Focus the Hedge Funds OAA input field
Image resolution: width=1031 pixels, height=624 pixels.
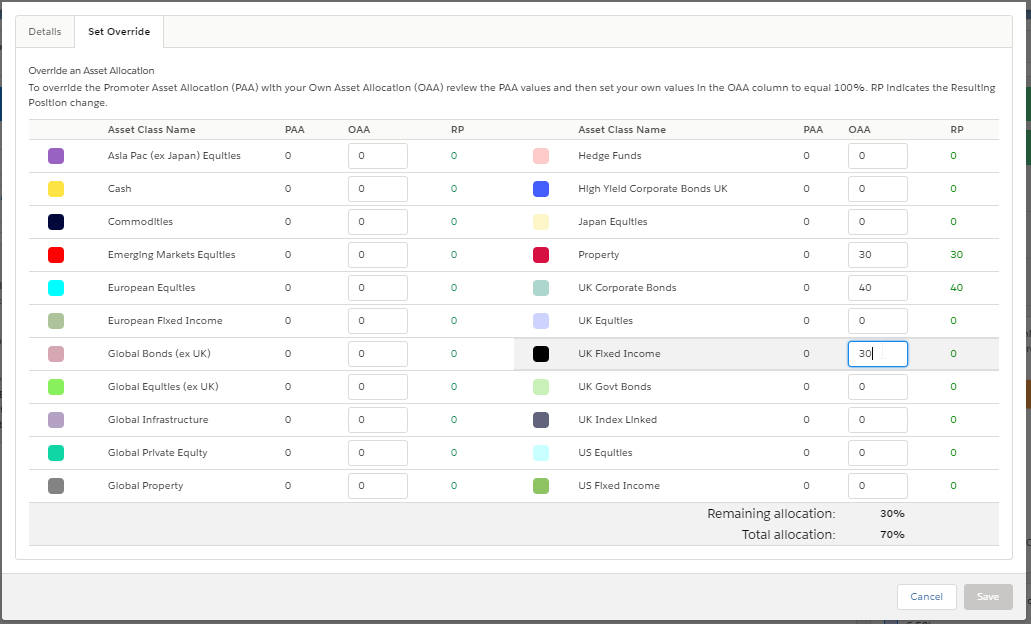point(878,156)
